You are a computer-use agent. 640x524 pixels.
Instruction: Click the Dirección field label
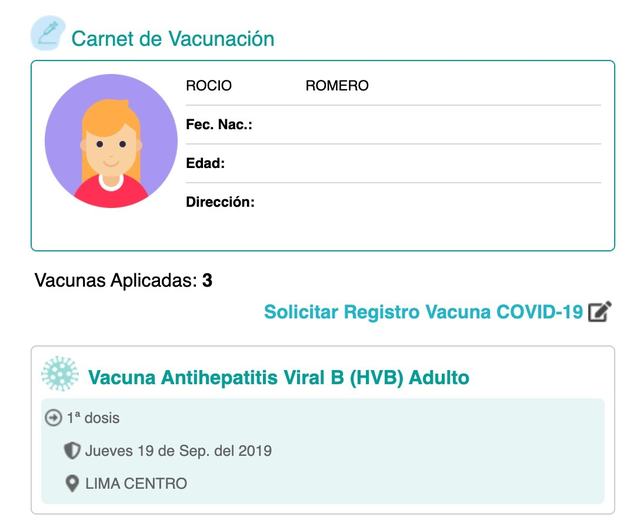[x=220, y=202]
